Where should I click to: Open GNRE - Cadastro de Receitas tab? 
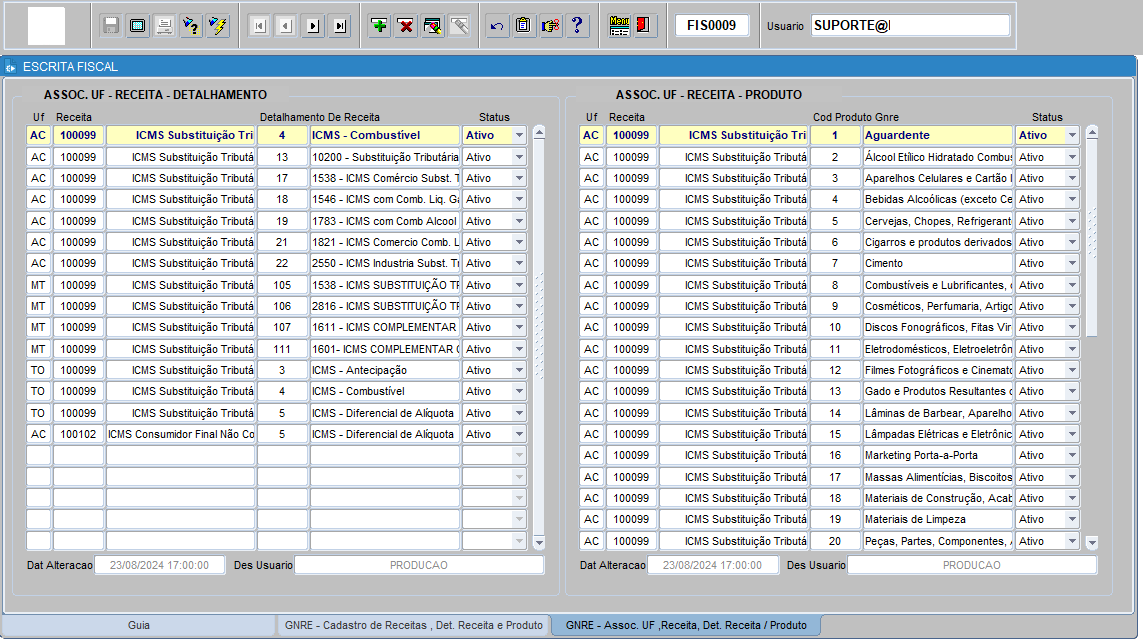413,625
